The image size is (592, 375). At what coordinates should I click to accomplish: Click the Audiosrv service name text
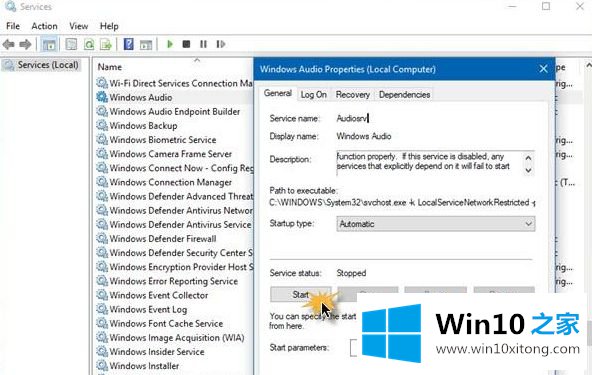[352, 119]
